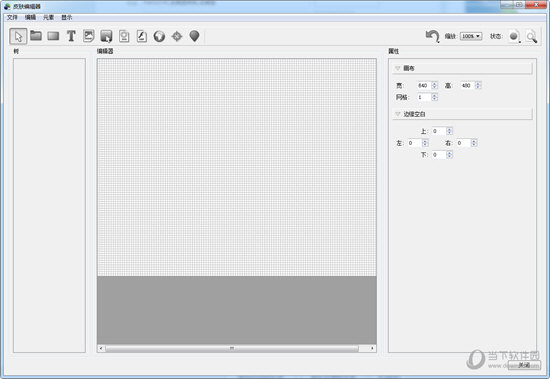
Task: Collapse the 边缘空白 margin section
Action: pos(462,114)
